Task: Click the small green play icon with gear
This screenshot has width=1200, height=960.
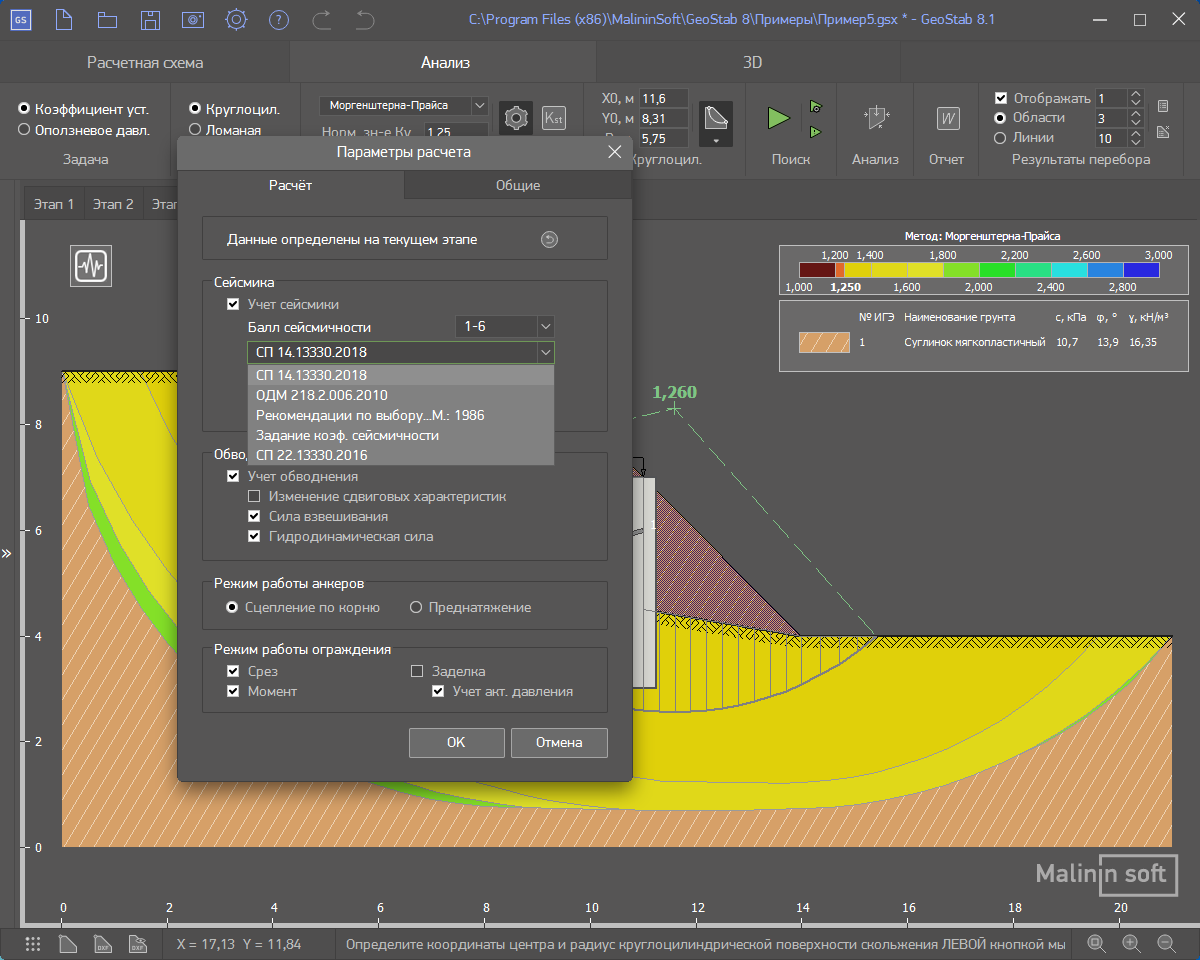Action: pyautogui.click(x=816, y=106)
